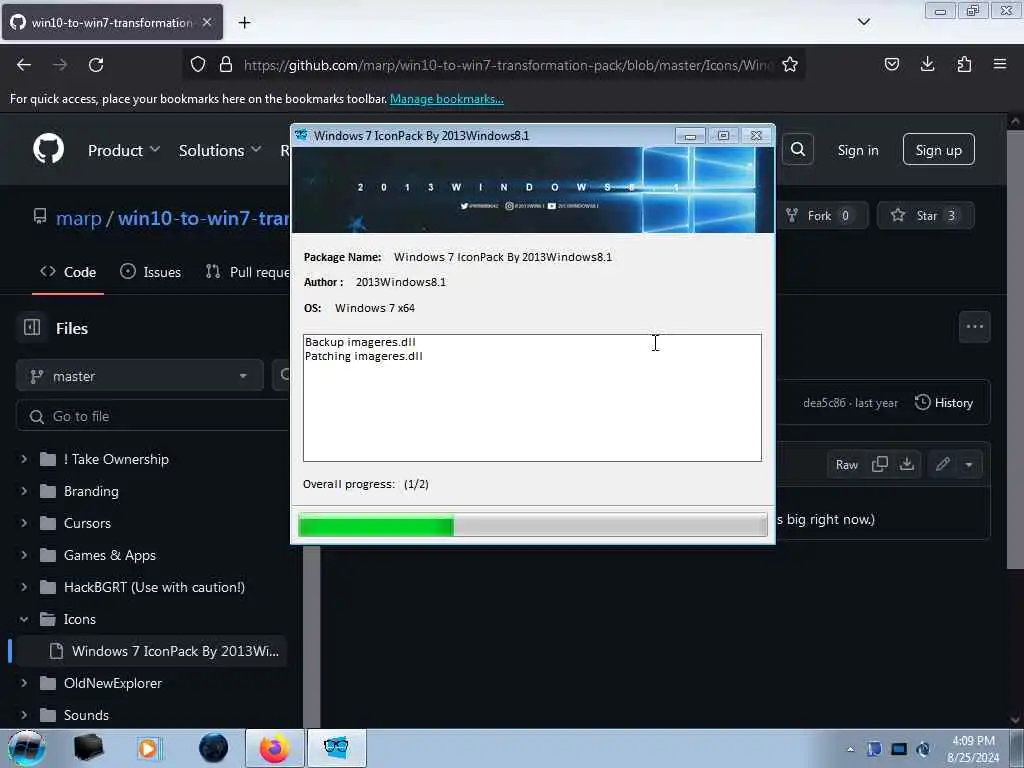Click the pencil edit file icon
Viewport: 1024px width, 768px height.
pyautogui.click(x=942, y=464)
